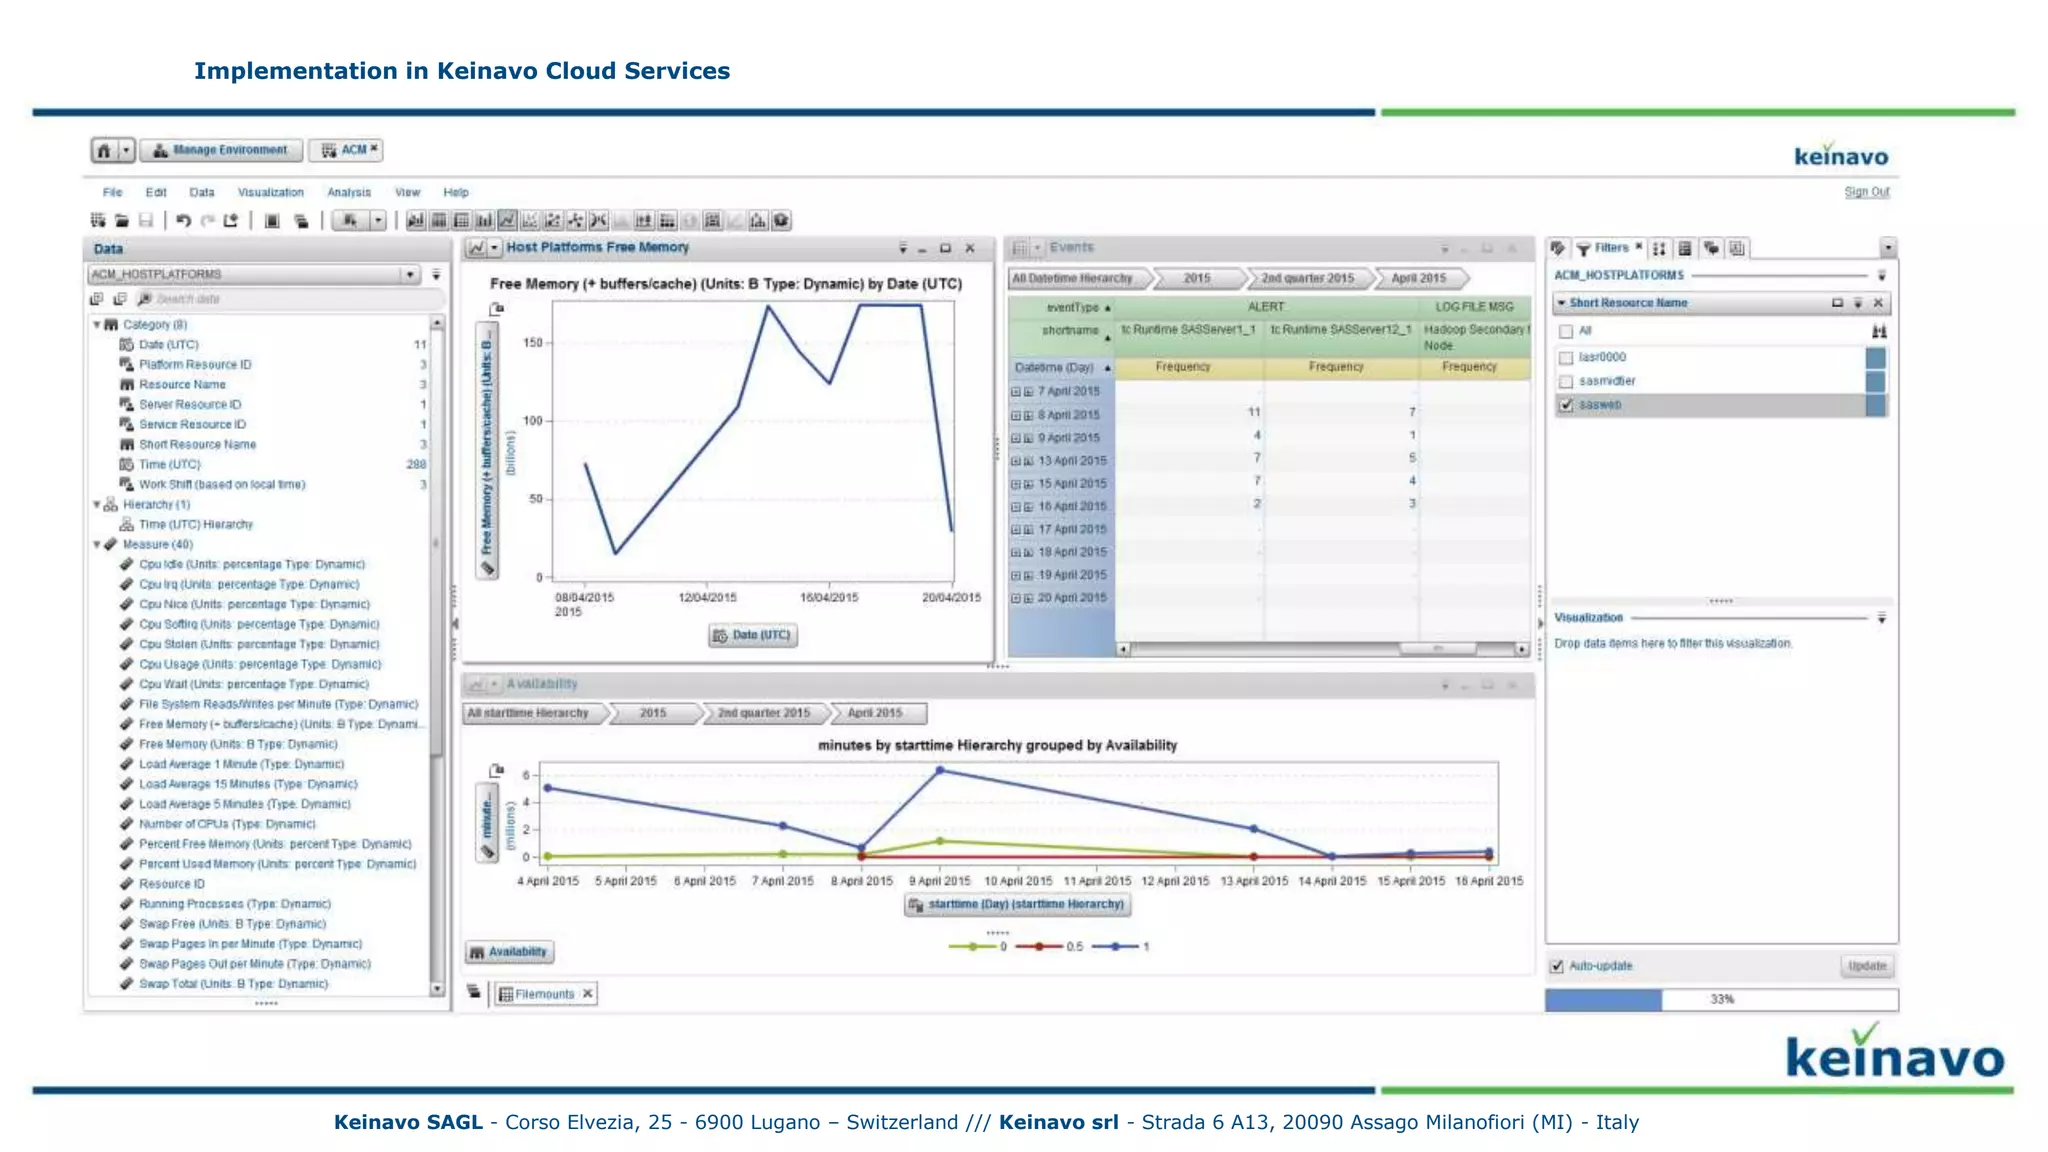Select the decision tree toolbar icon
The image size is (2048, 1152).
pos(758,220)
